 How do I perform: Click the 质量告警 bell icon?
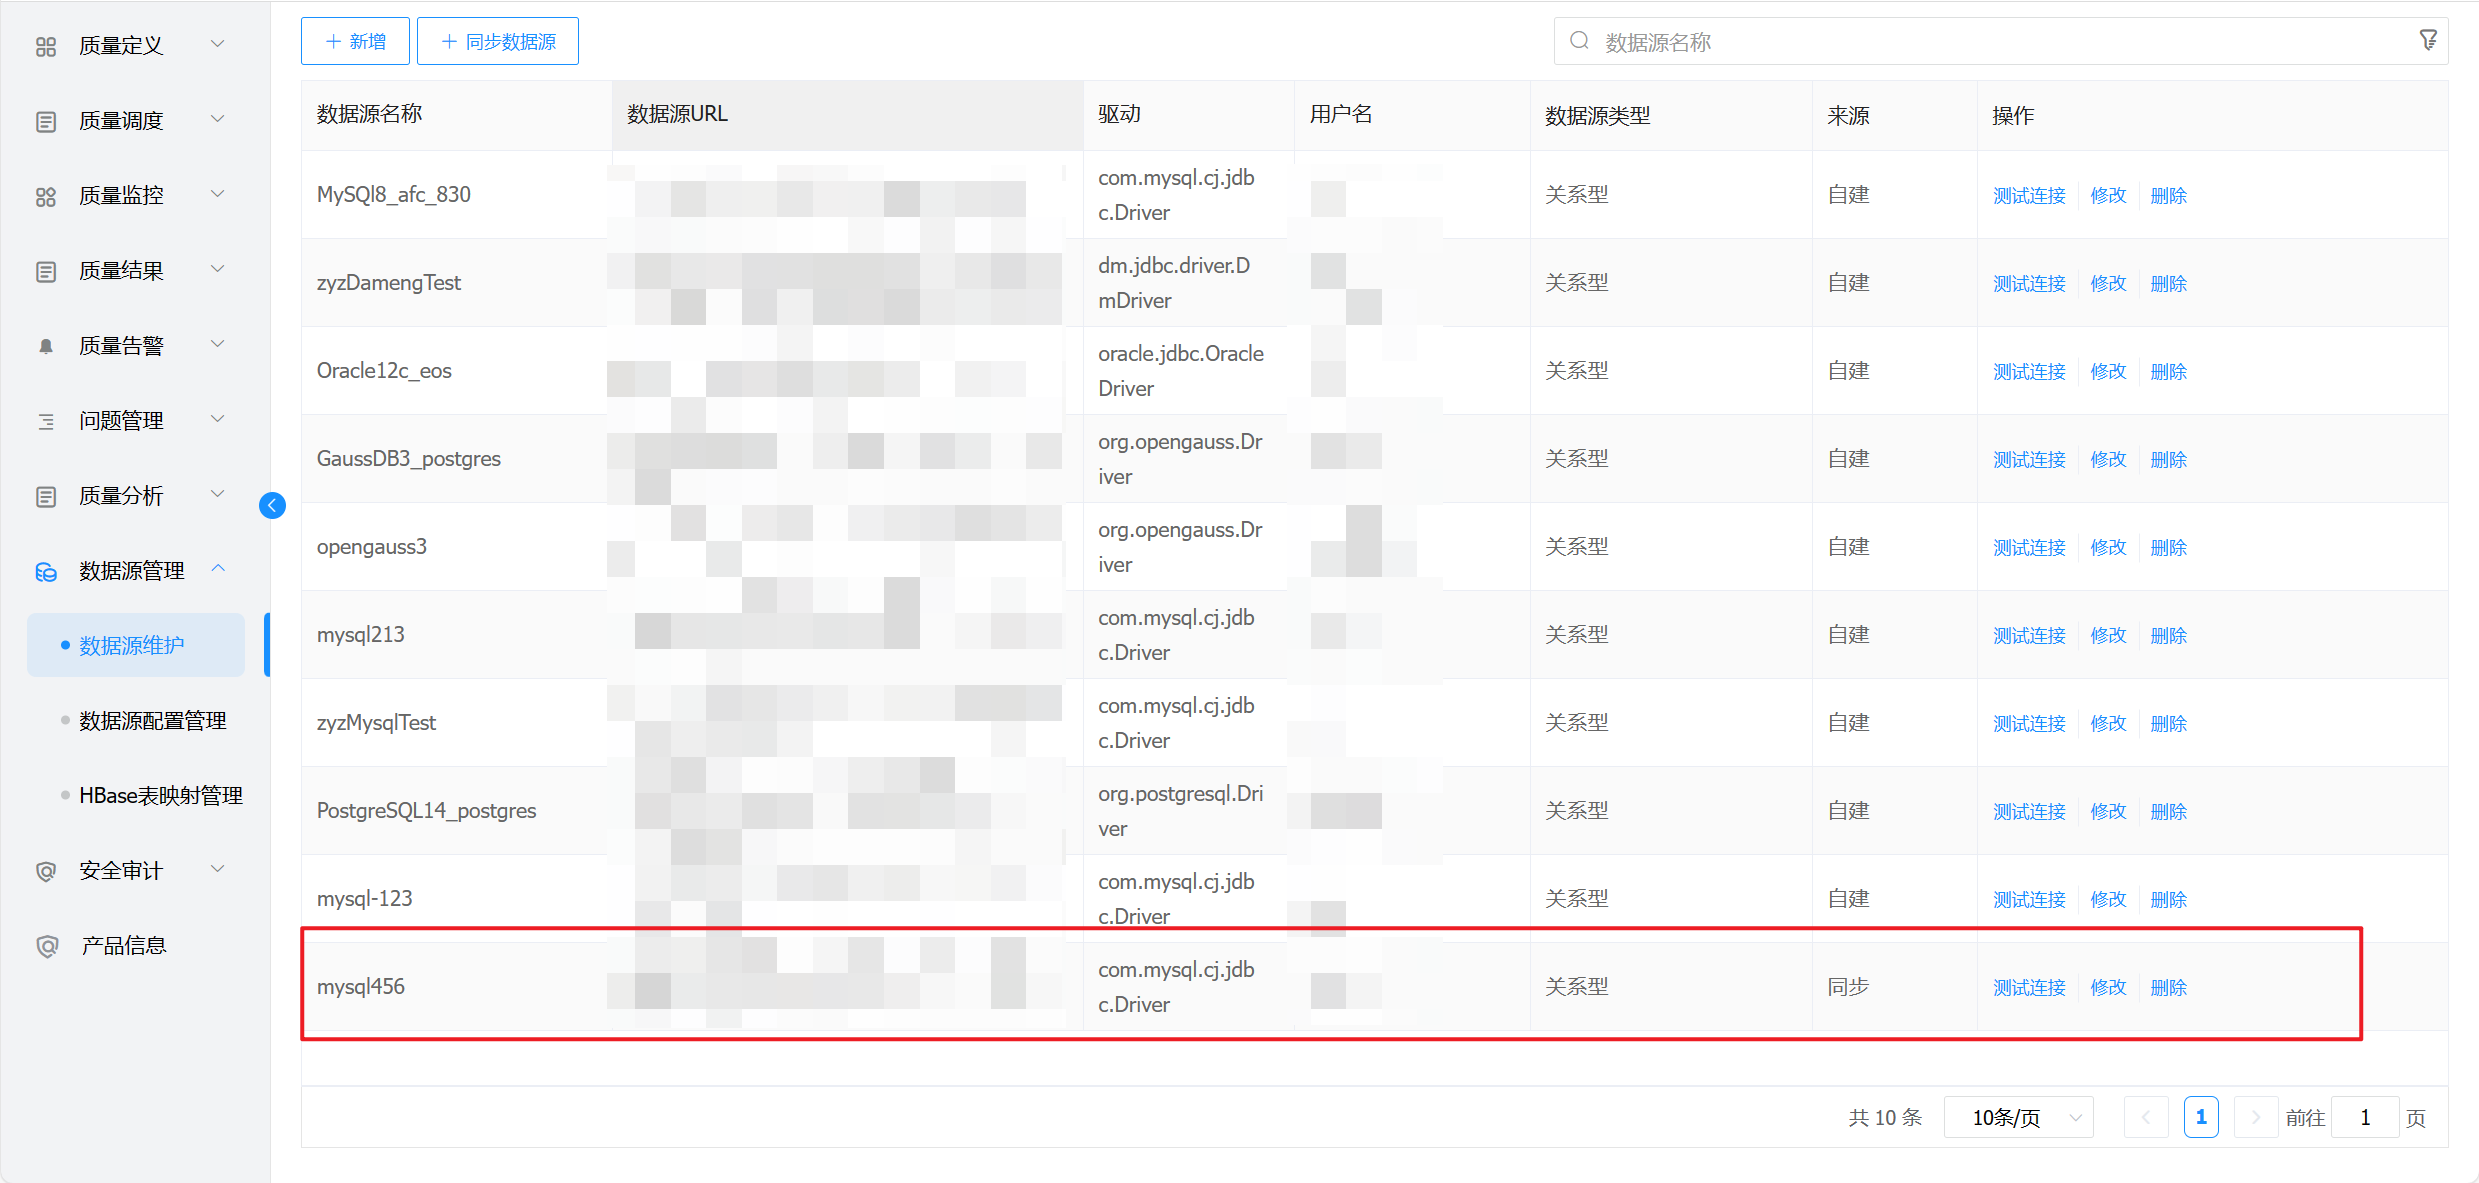[x=46, y=347]
